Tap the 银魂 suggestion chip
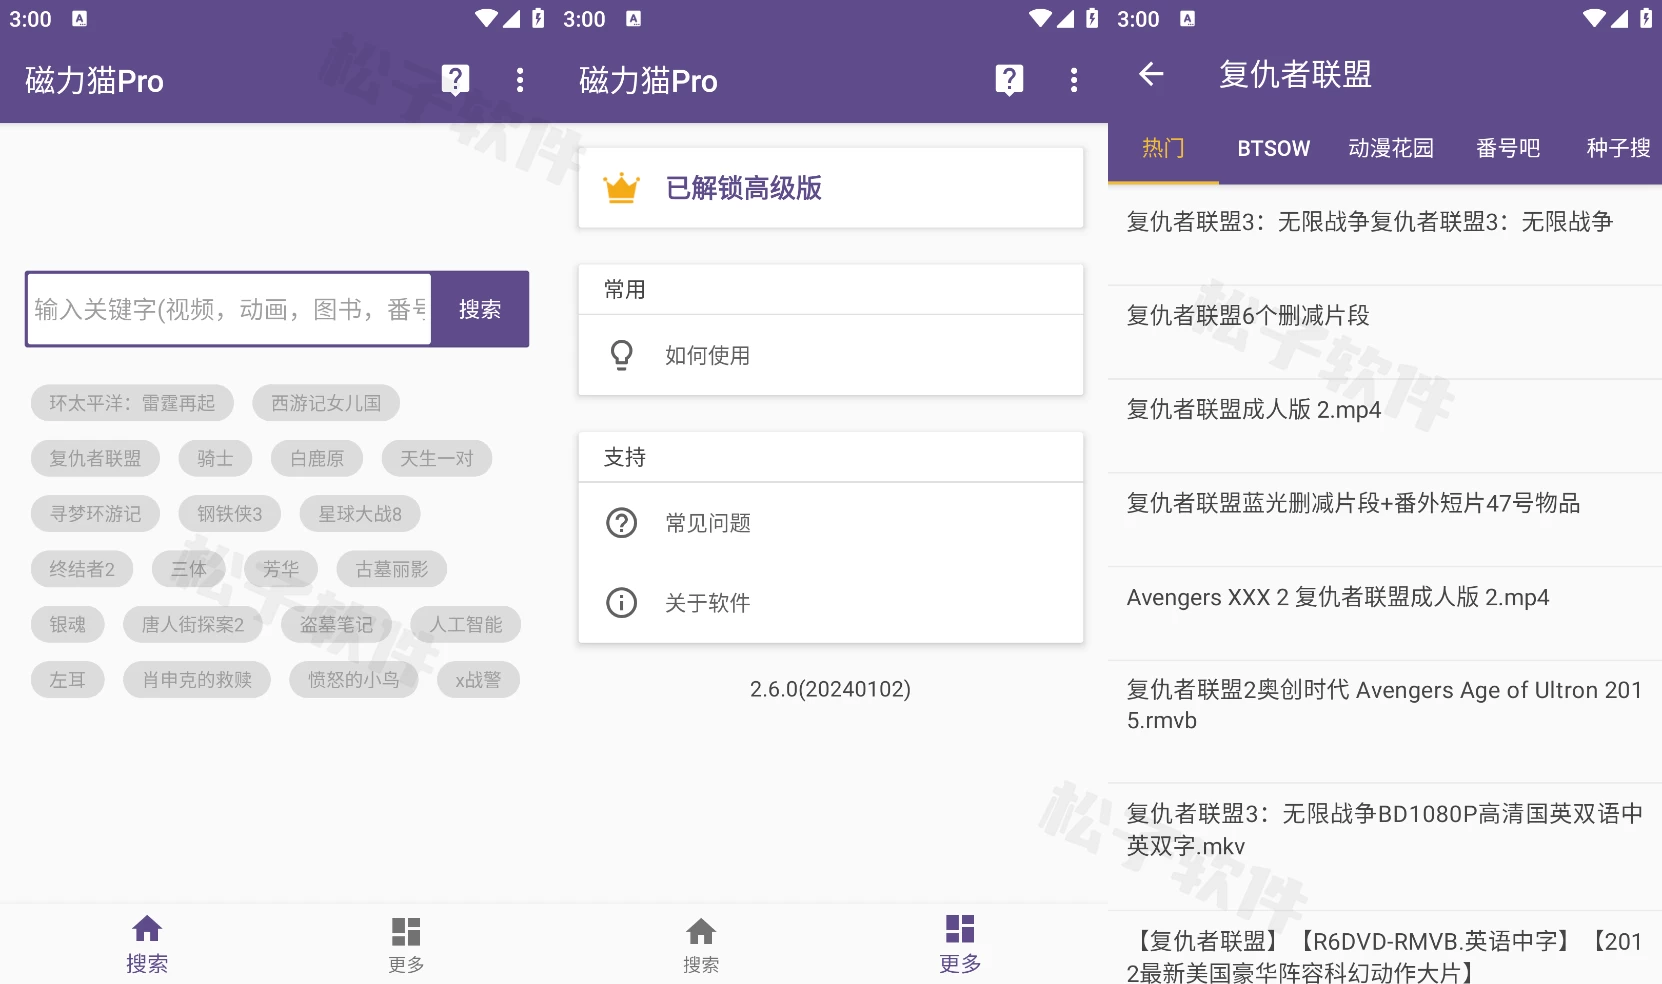Viewport: 1662px width, 984px height. (68, 624)
